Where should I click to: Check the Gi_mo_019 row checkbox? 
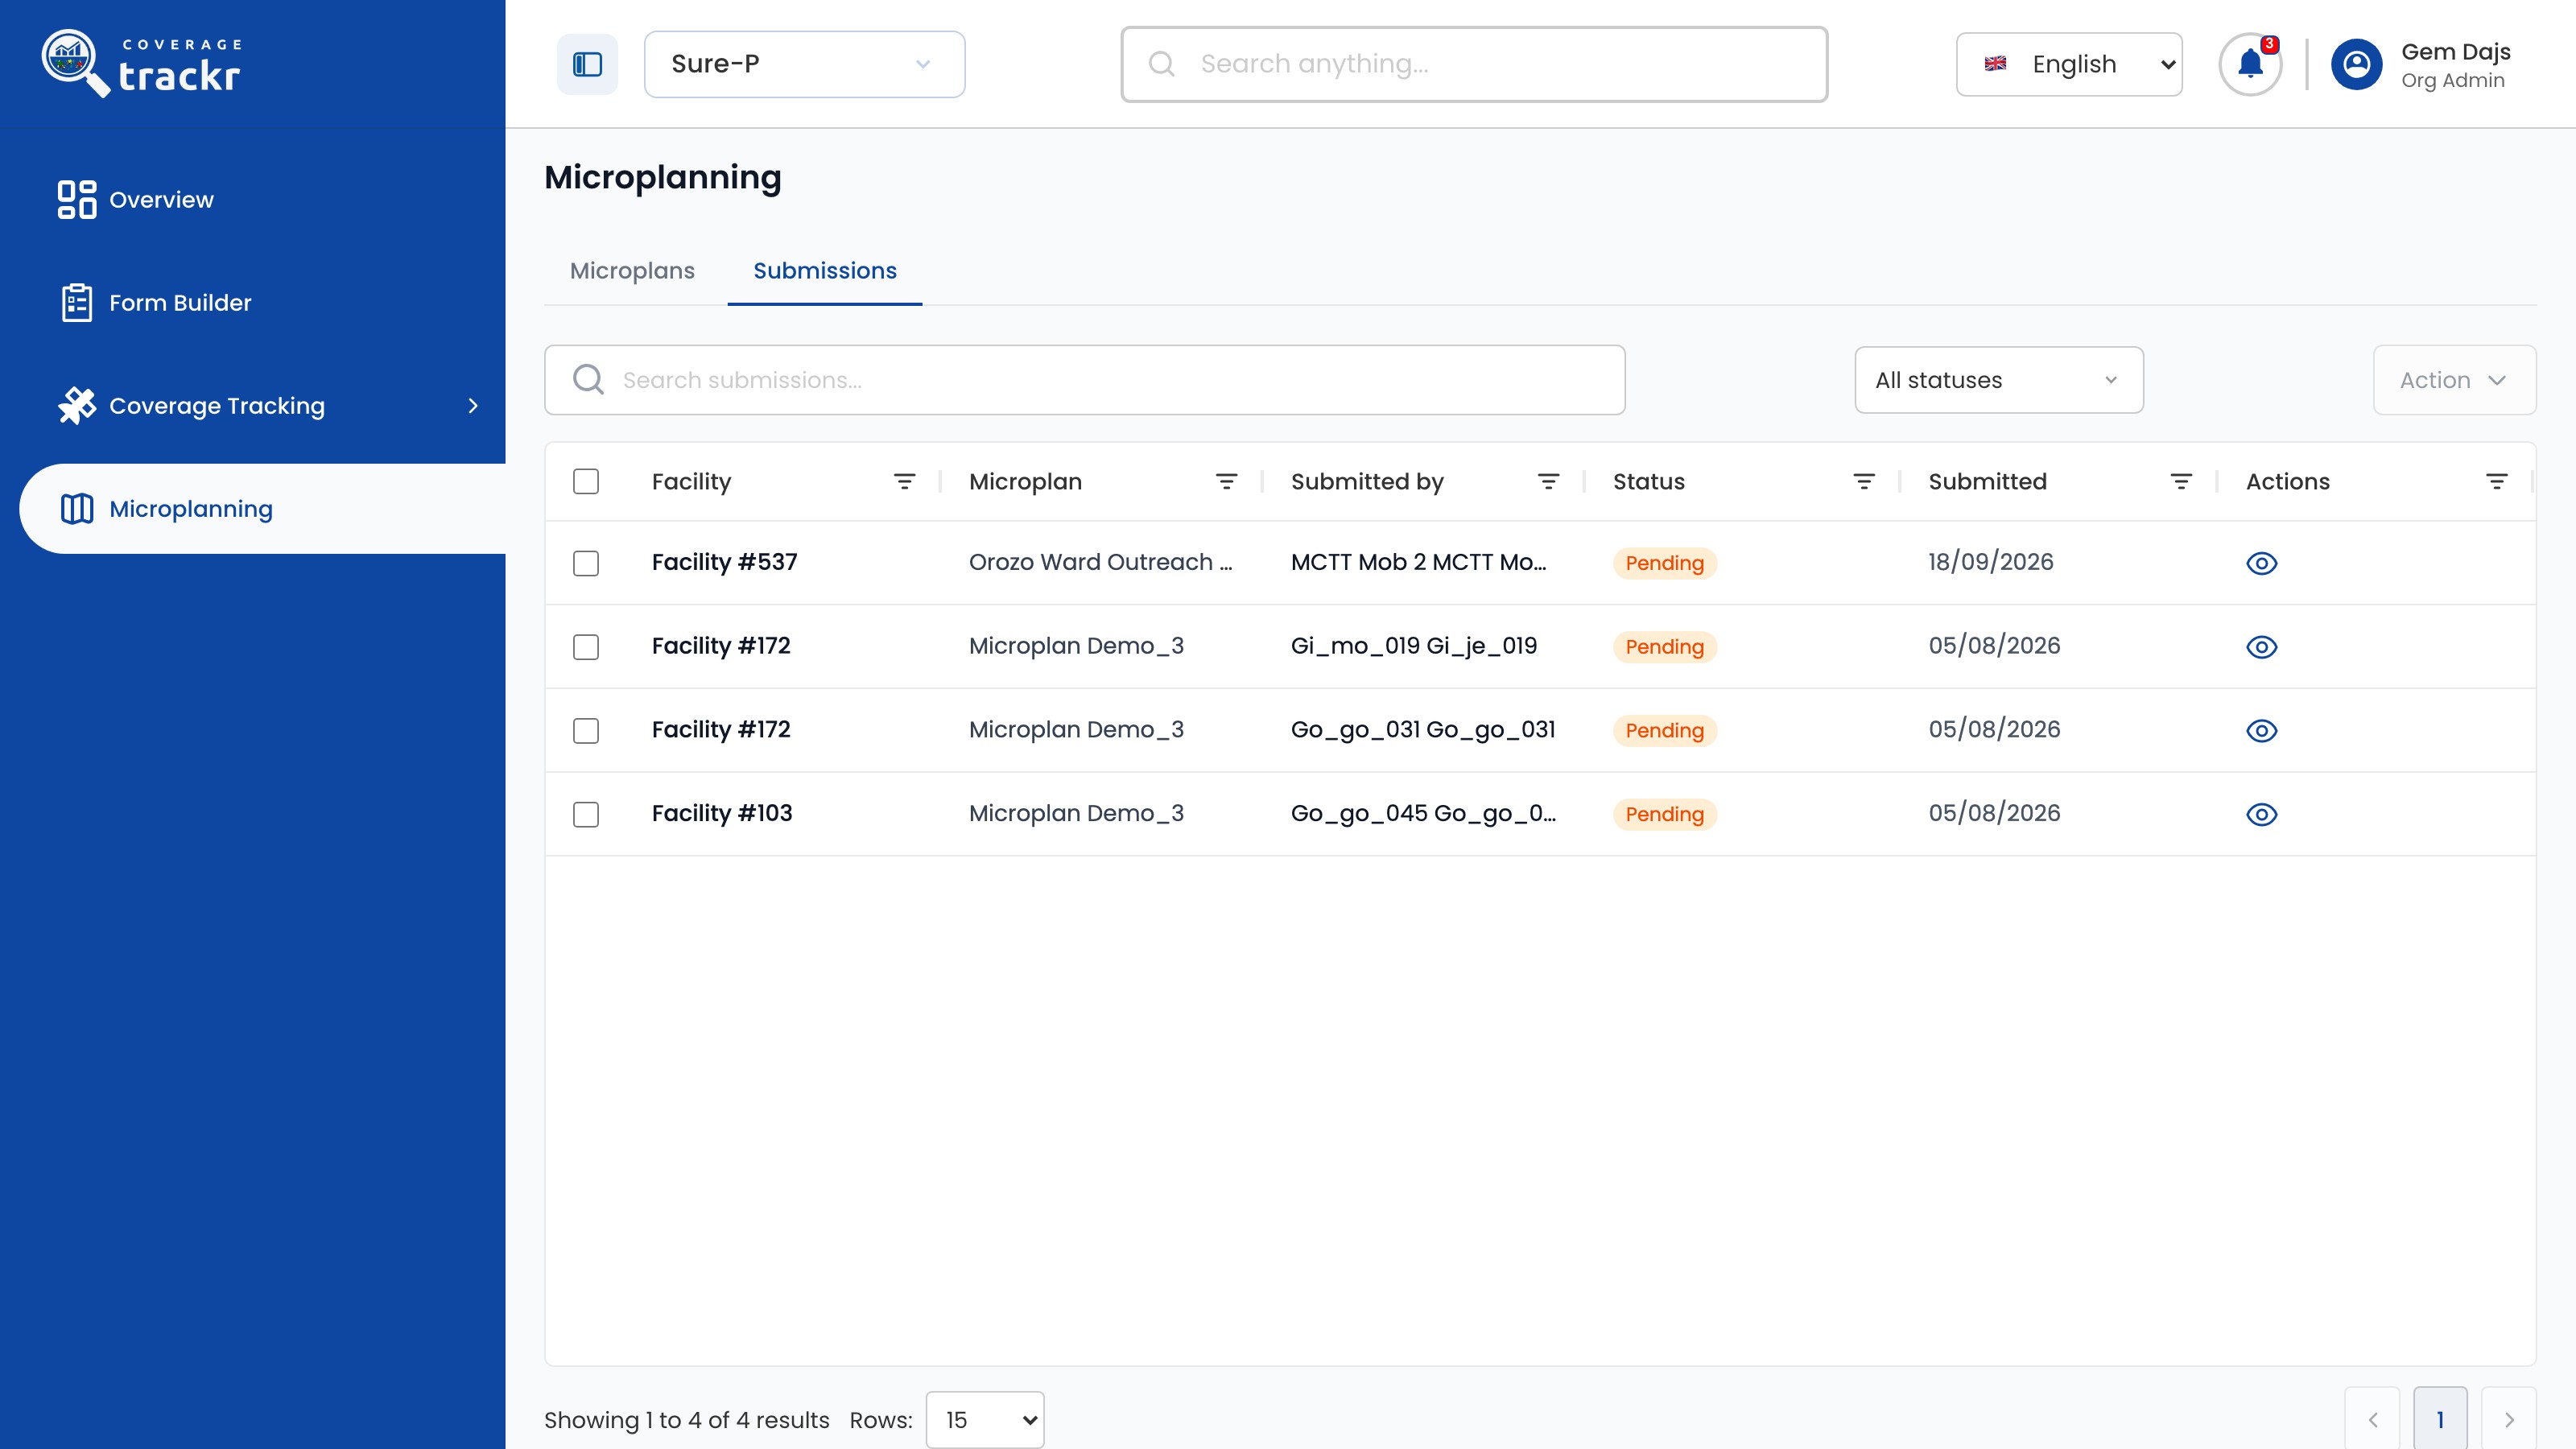[x=586, y=647]
